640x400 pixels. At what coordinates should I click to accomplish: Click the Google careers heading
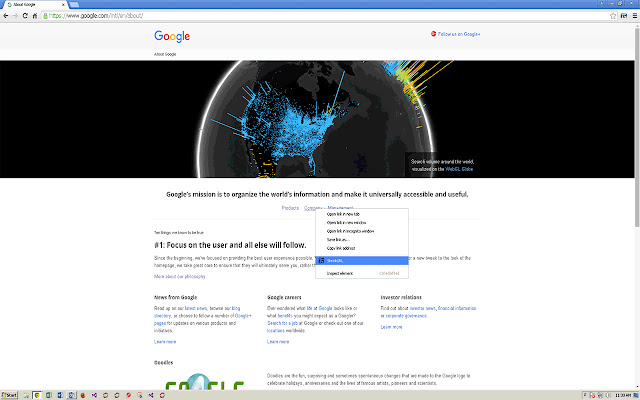coord(284,297)
